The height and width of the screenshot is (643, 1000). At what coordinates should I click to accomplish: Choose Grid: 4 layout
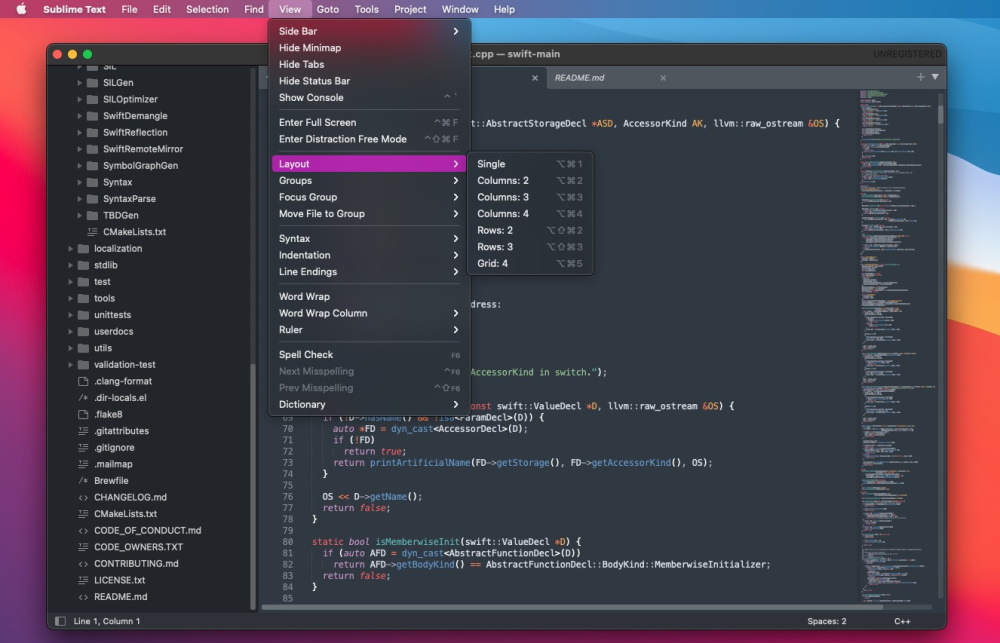pyautogui.click(x=530, y=263)
